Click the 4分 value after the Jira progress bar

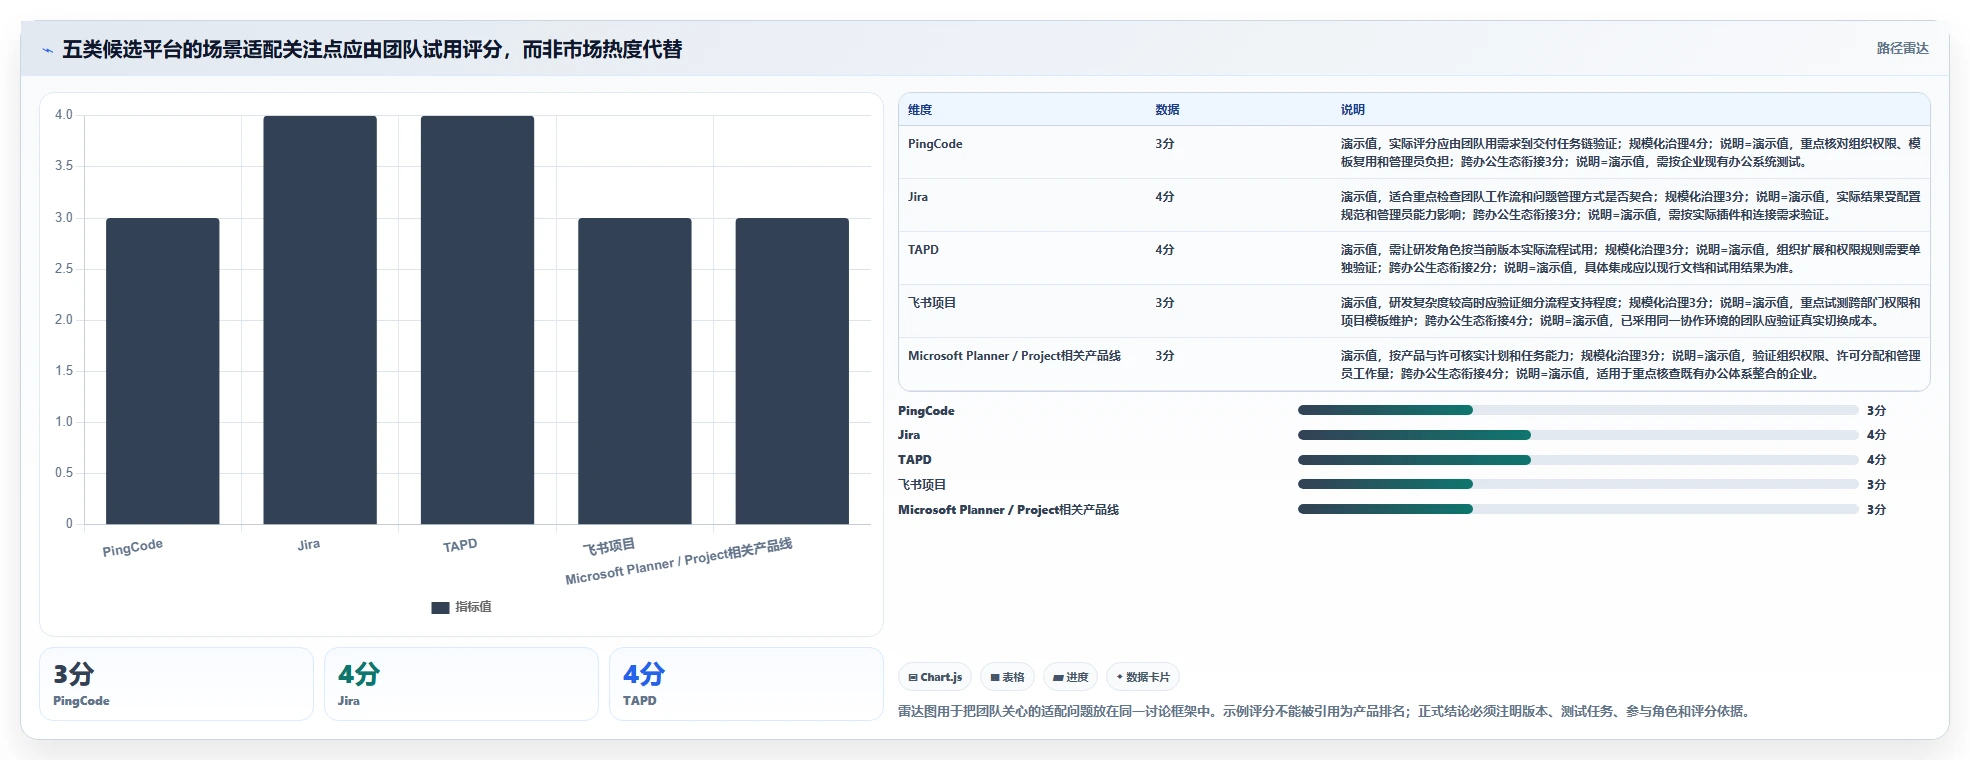(x=1876, y=435)
